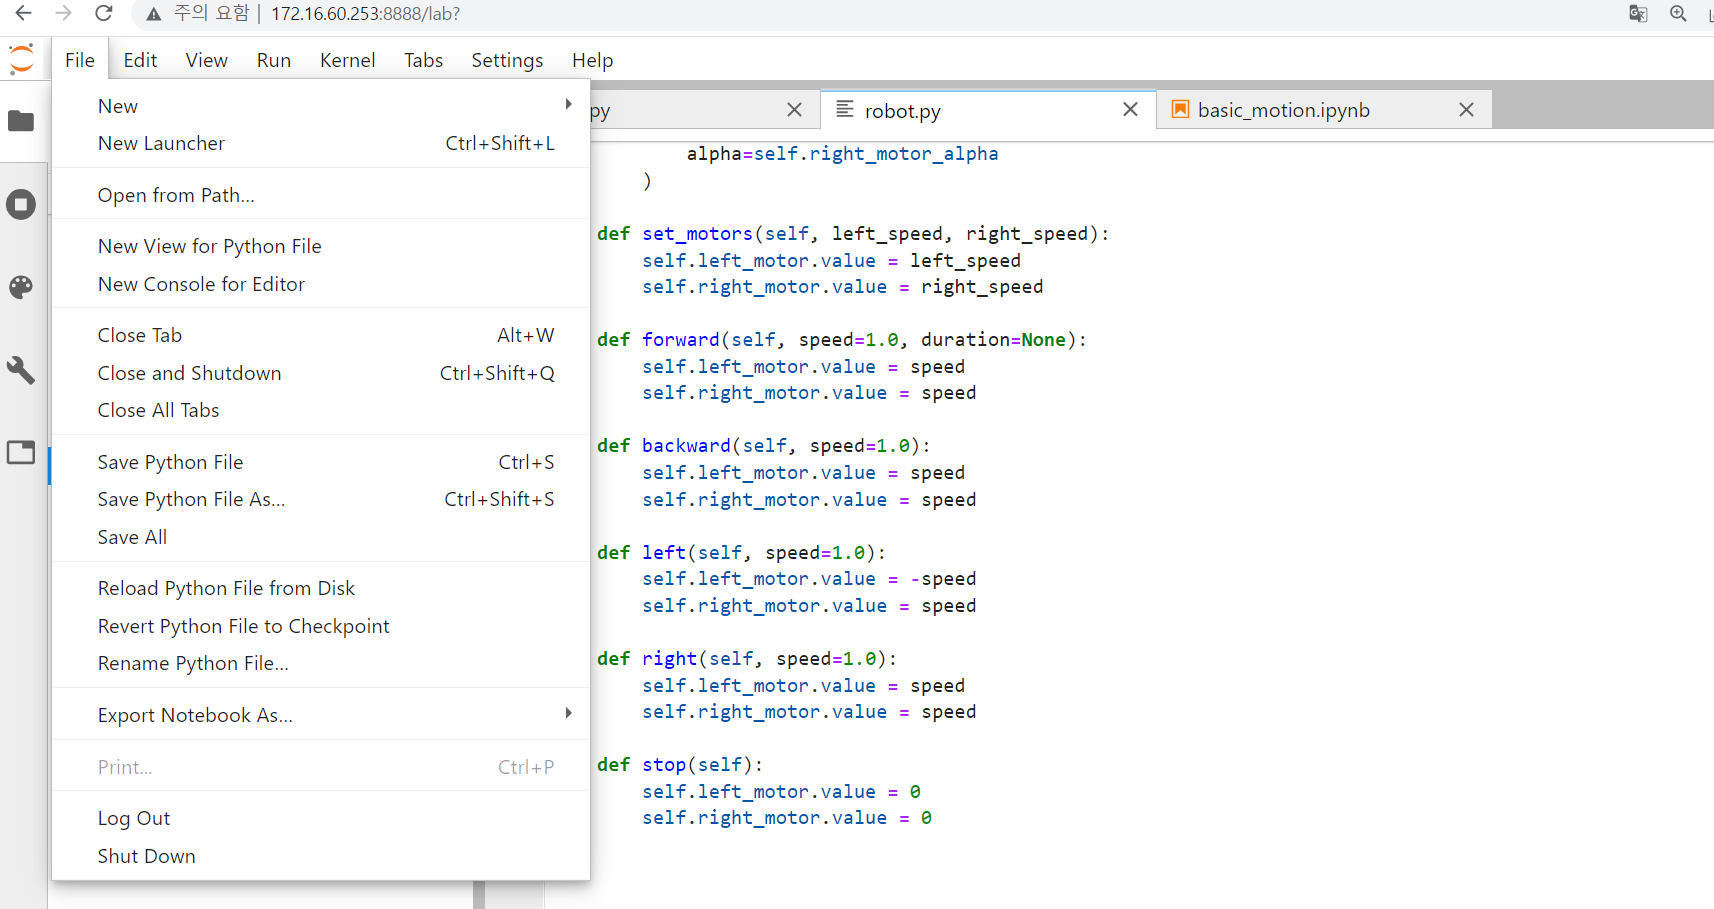Viewport: 1714px width, 909px height.
Task: Click the zoom magnifier icon in the address bar
Action: coord(1680,14)
